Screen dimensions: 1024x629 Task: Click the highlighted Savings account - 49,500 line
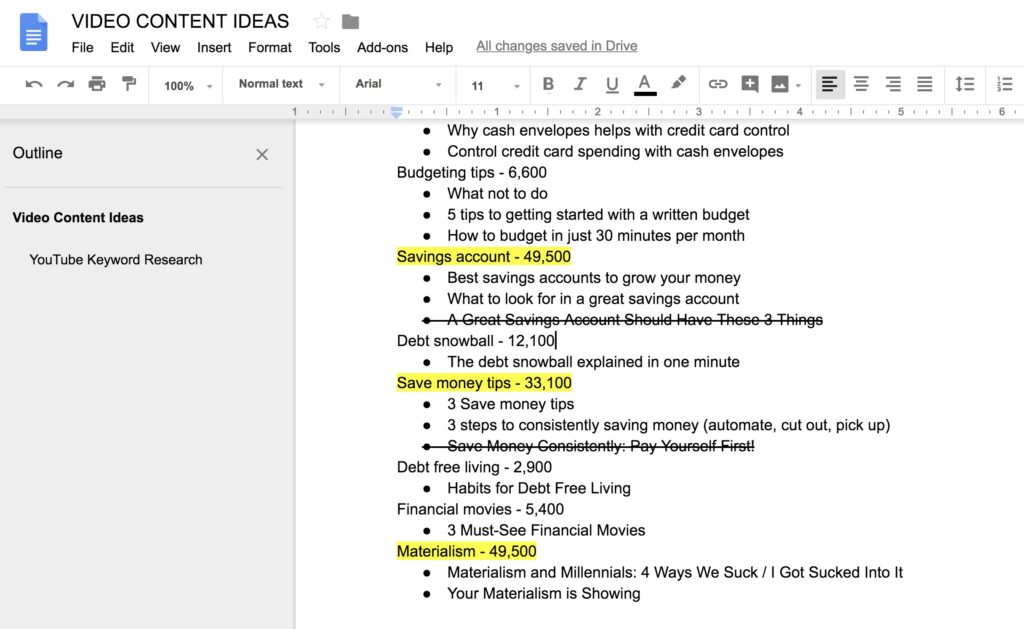point(484,257)
